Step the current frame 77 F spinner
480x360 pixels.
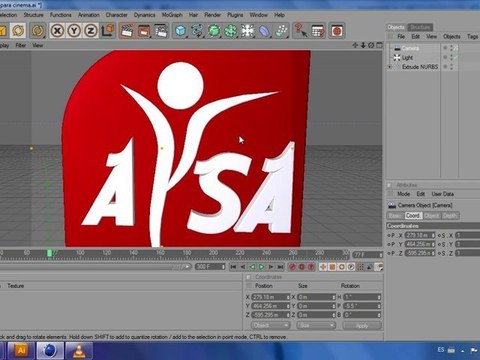coord(380,255)
